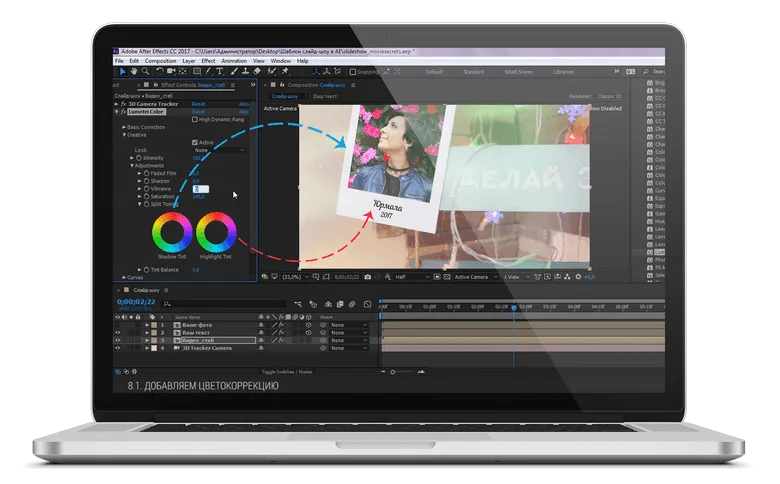Click the Shadow Tint color wheel

[x=171, y=233]
